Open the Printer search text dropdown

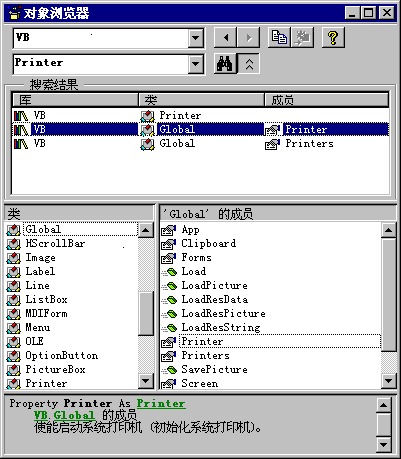coord(196,64)
